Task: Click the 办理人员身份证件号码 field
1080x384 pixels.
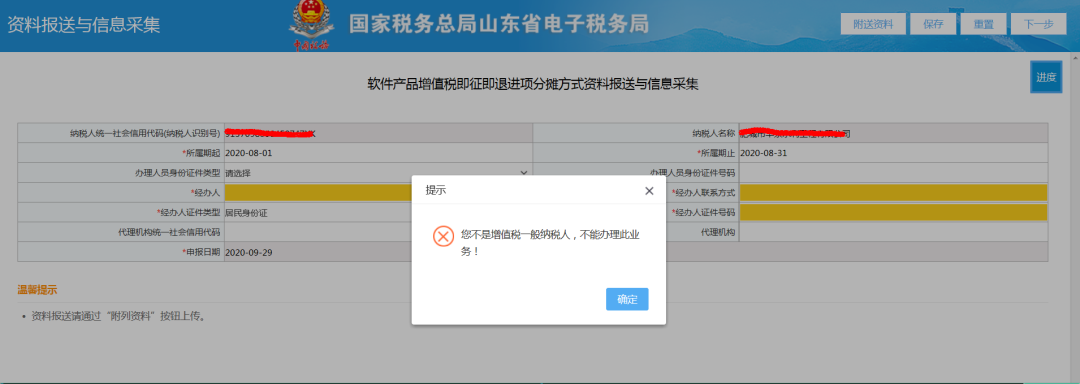Action: [x=893, y=173]
